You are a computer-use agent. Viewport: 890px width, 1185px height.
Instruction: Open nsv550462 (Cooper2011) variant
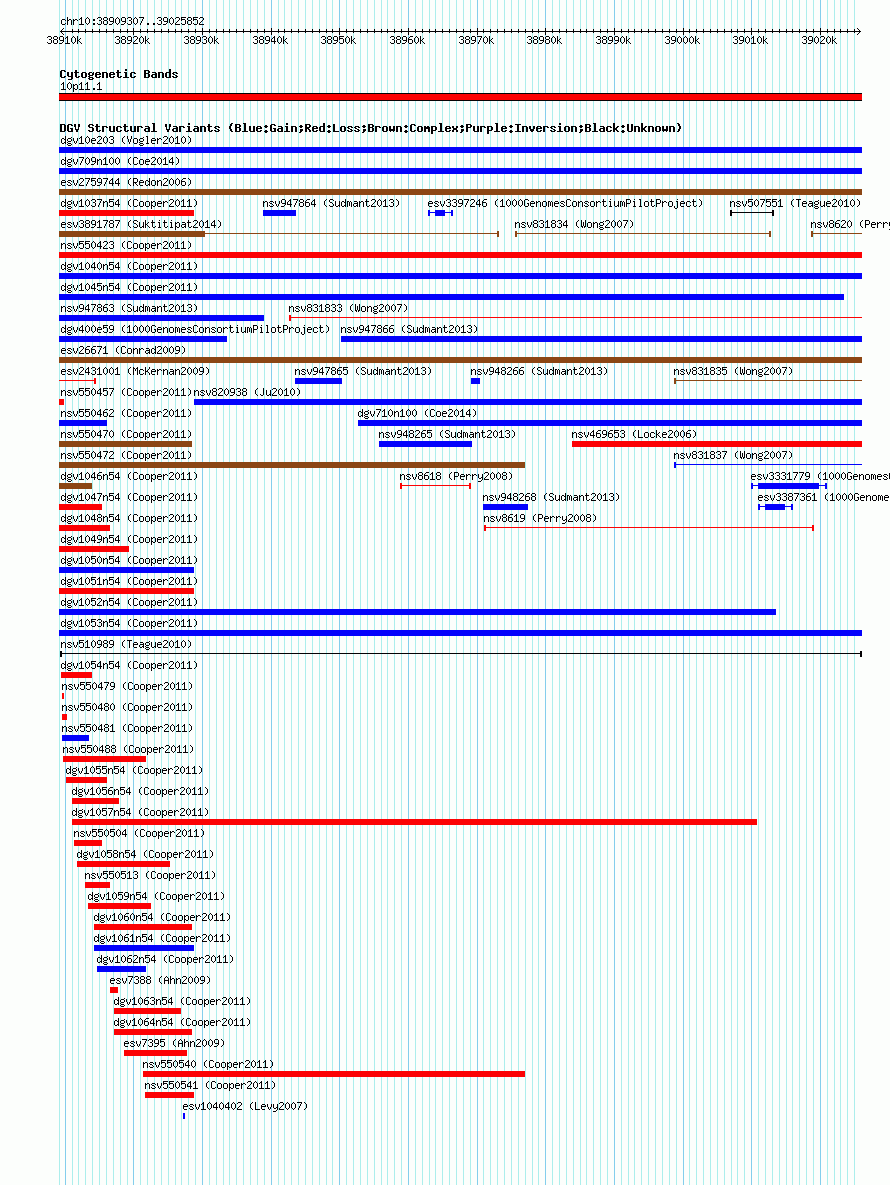(125, 414)
